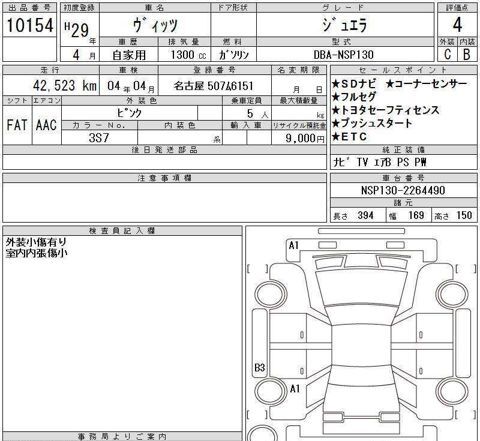Screen dimensions: 480x441
Task: Click sales point "★フルセグ"
Action: pyautogui.click(x=354, y=97)
